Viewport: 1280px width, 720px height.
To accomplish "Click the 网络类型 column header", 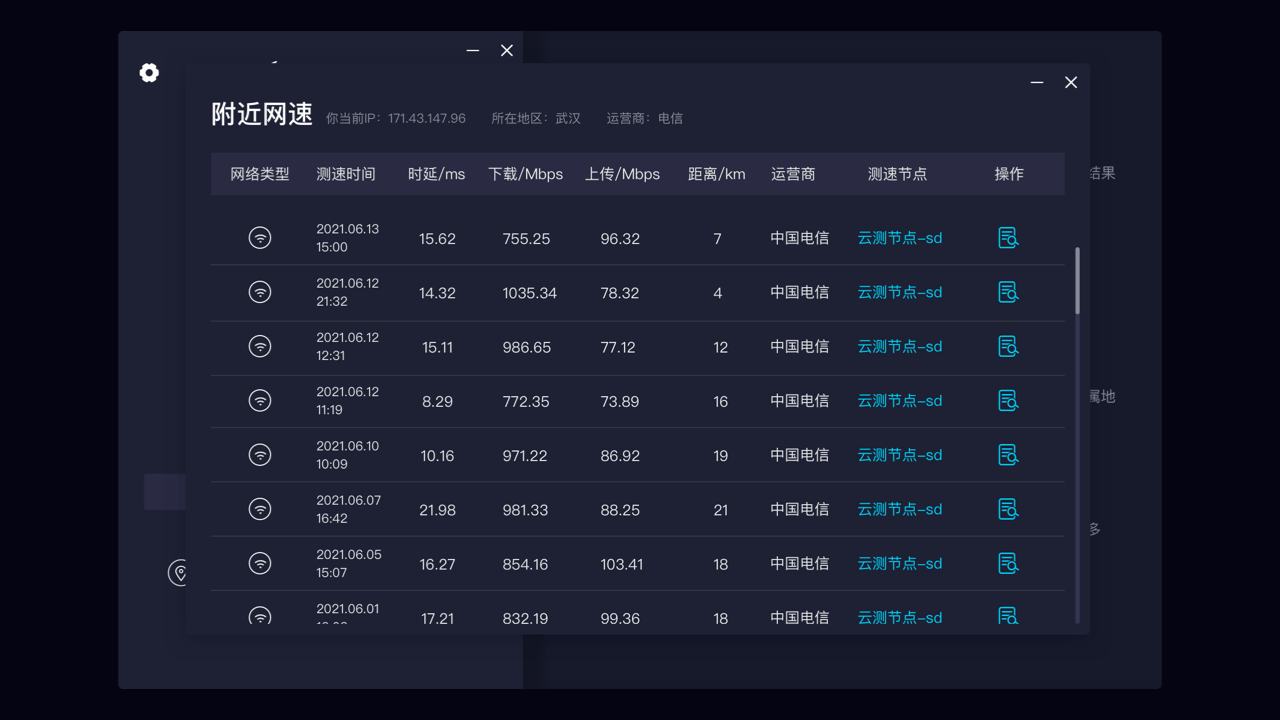I will point(260,173).
